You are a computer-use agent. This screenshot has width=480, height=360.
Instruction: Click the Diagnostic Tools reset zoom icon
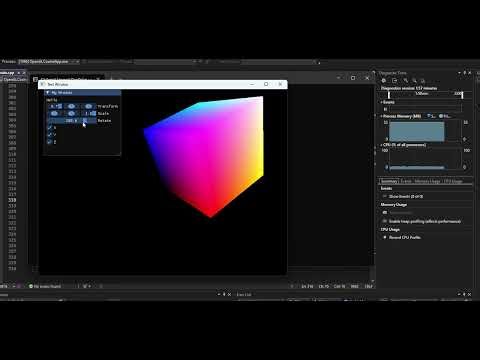(x=423, y=81)
